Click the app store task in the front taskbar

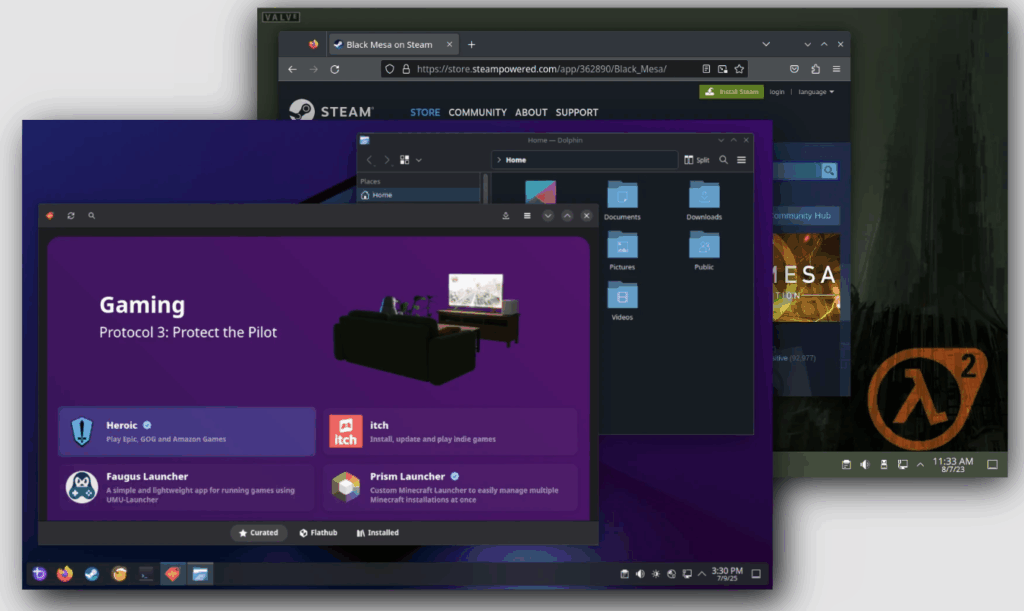[x=172, y=574]
